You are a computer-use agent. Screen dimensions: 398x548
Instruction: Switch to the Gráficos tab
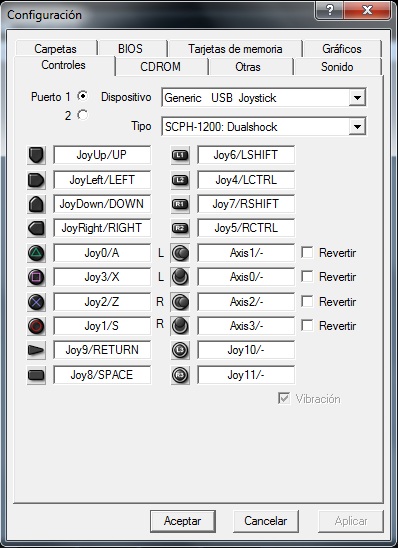[x=342, y=49]
